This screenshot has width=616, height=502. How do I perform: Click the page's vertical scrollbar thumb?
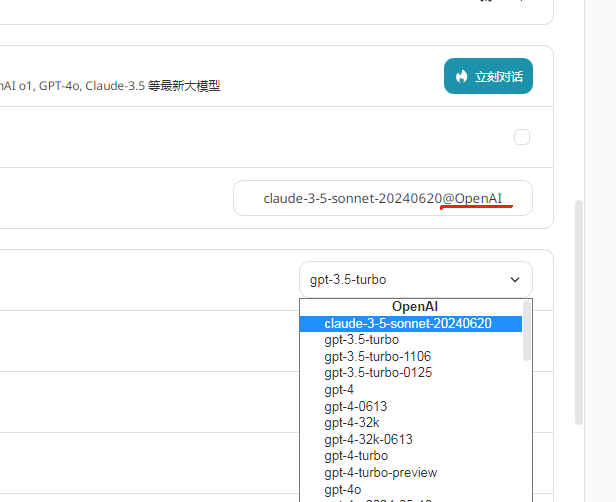pos(578,312)
